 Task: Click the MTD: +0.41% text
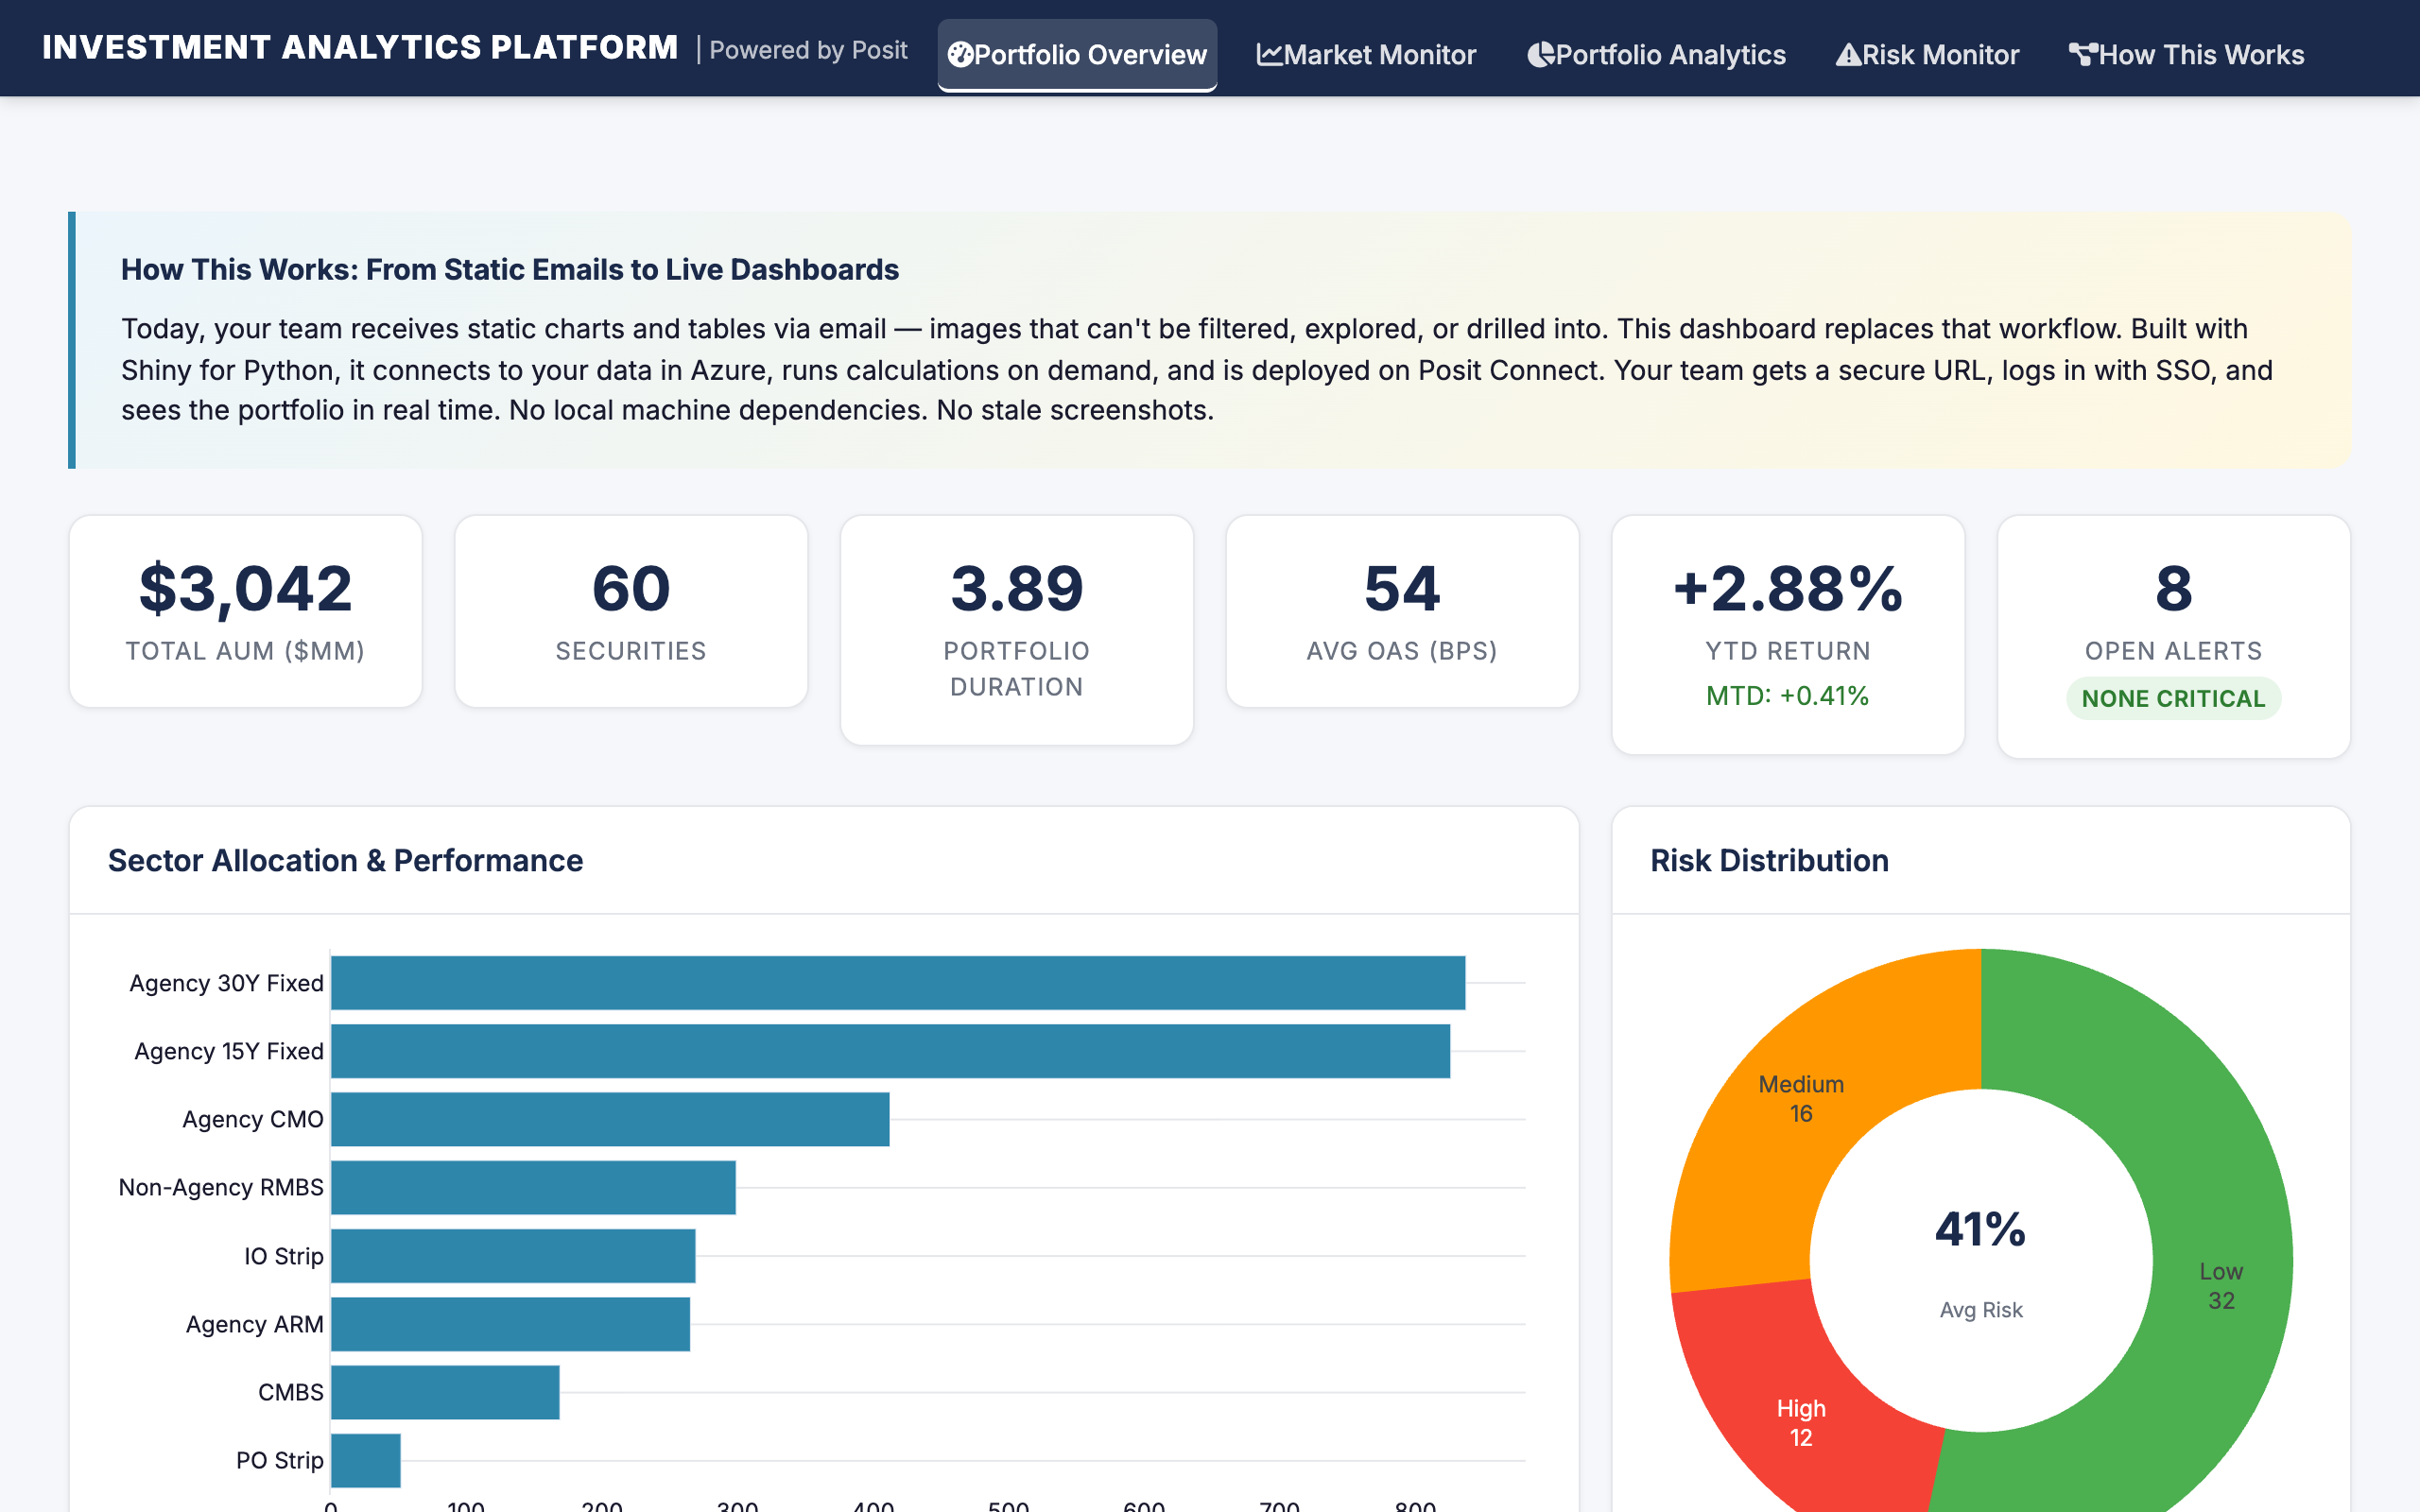[x=1788, y=696]
